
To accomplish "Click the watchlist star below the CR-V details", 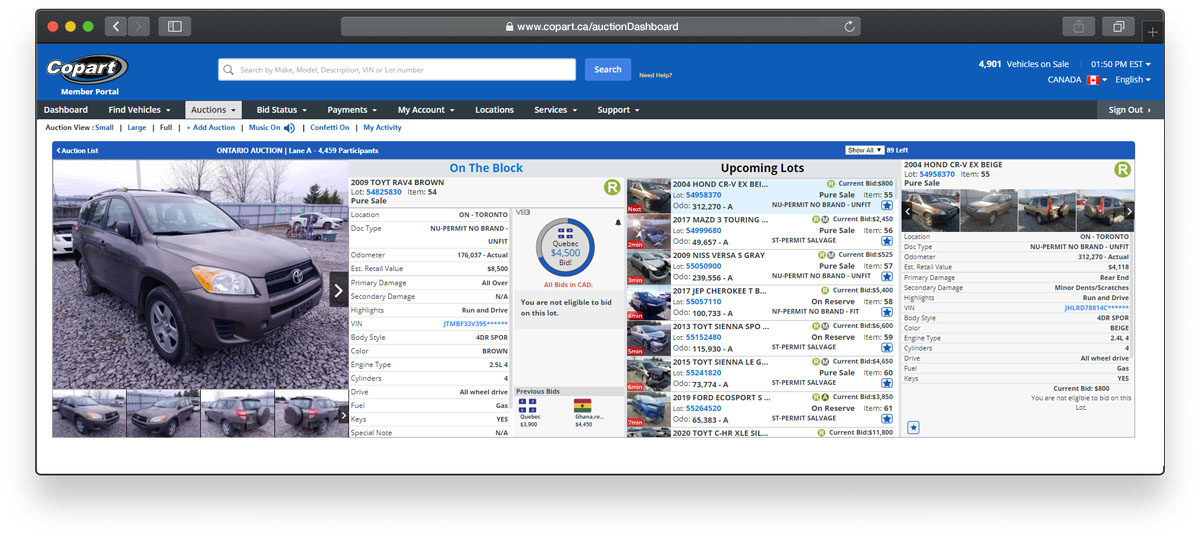I will click(913, 427).
